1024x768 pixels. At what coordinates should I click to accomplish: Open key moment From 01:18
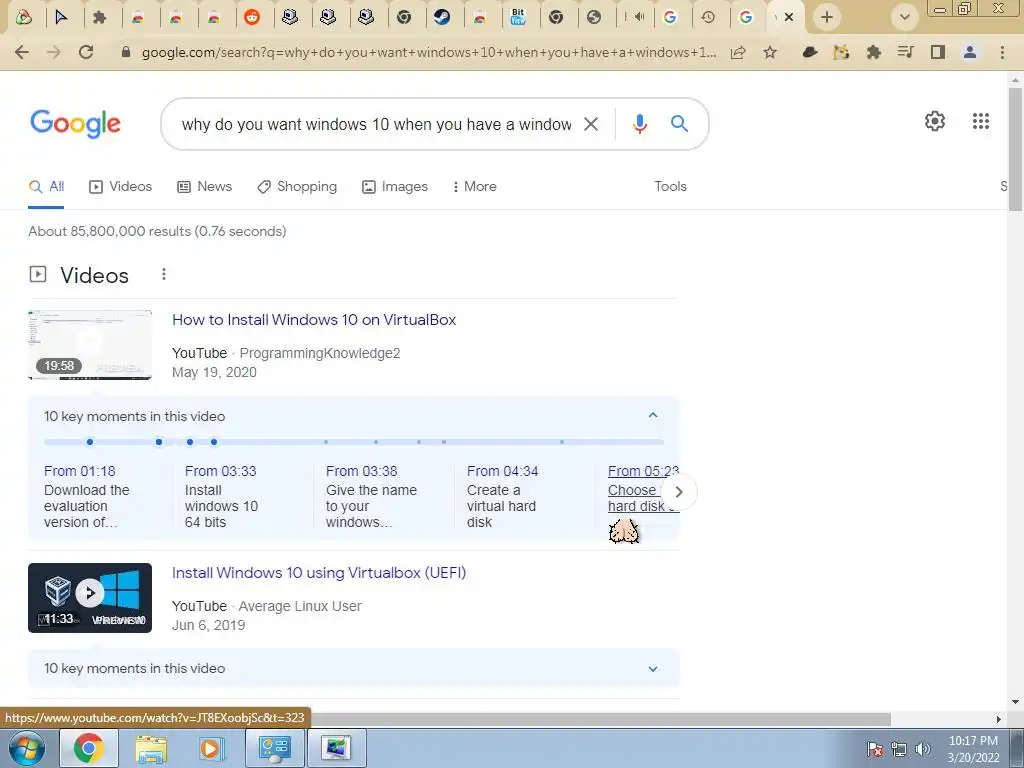[x=86, y=496]
